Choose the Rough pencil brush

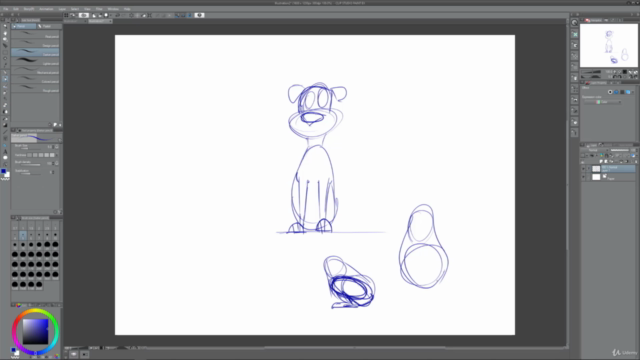click(x=35, y=88)
